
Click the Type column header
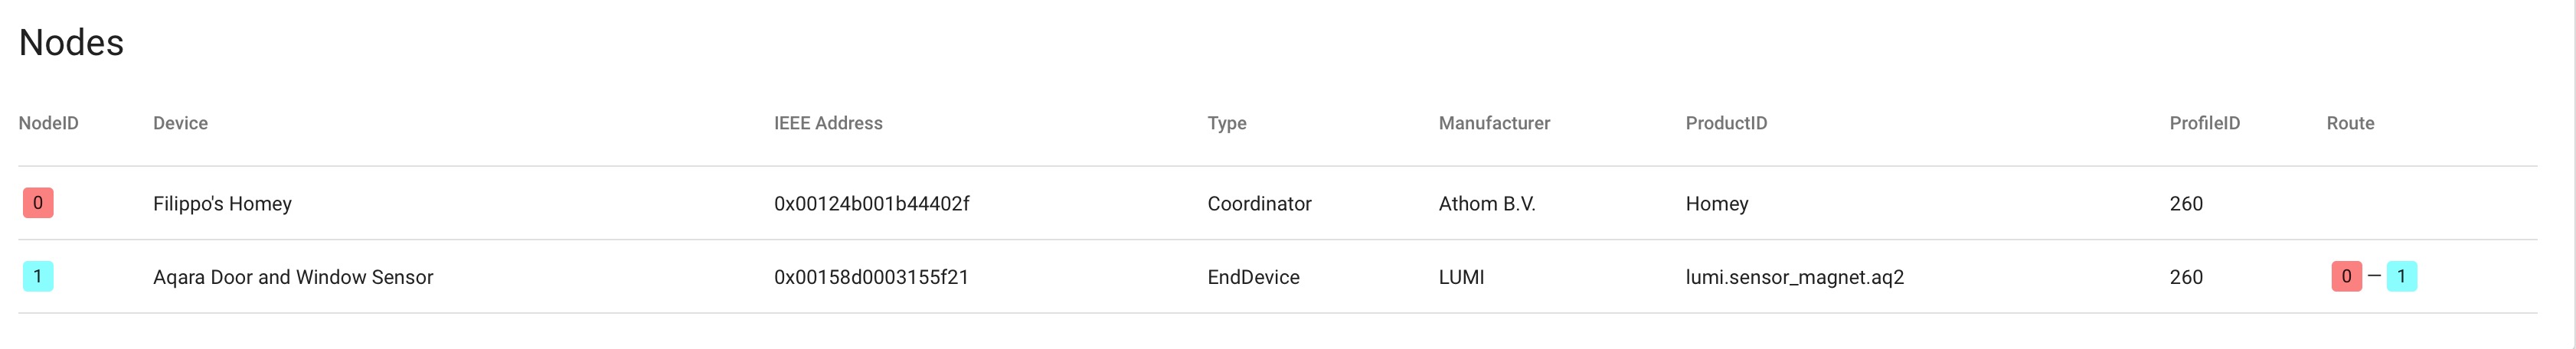point(1226,123)
